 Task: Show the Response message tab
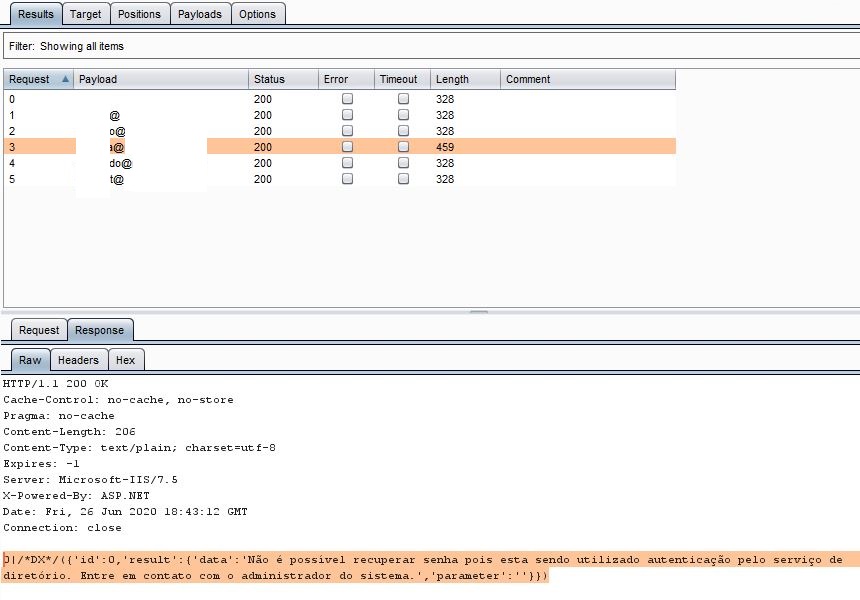(99, 330)
